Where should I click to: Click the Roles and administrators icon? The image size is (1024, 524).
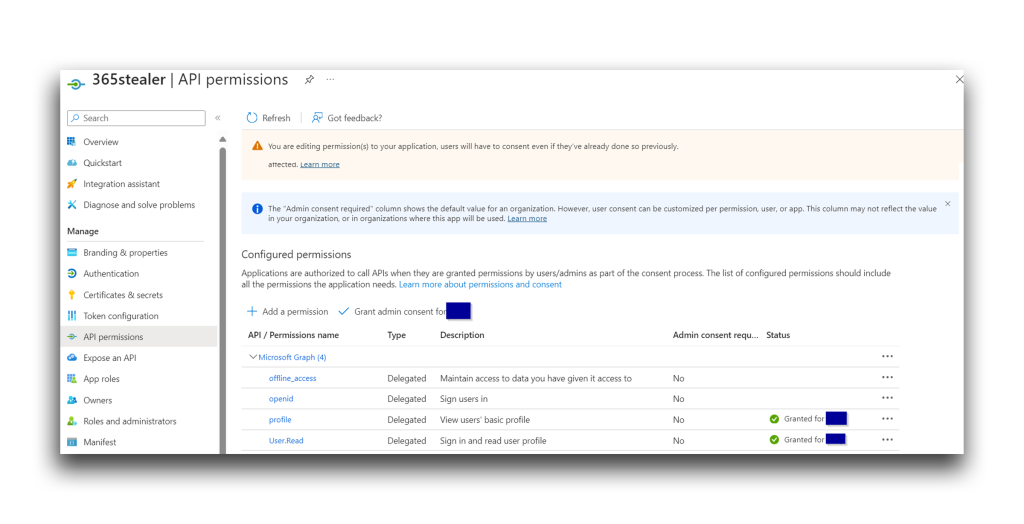click(x=72, y=421)
